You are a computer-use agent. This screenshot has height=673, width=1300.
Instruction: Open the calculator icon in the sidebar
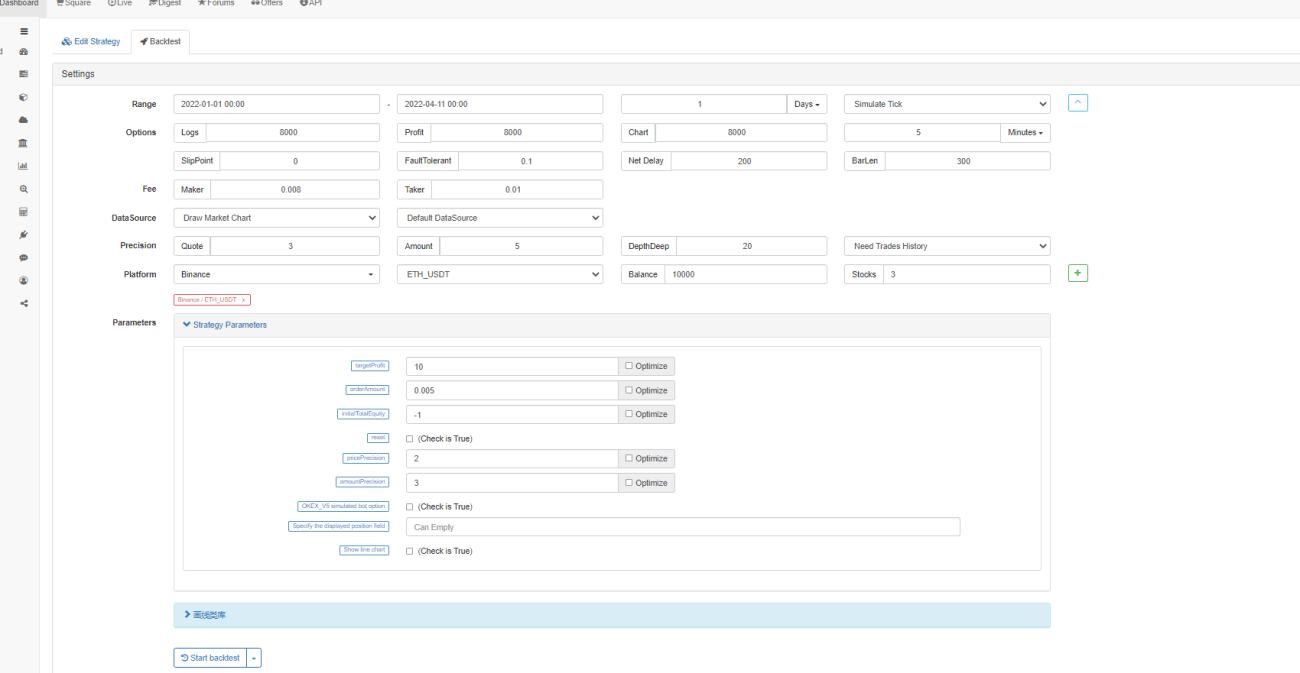[x=24, y=212]
